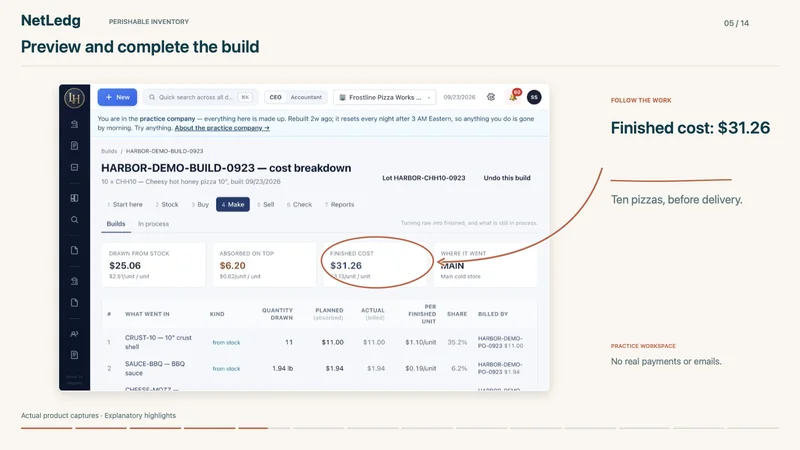800x450 pixels.
Task: Open the notifications bell with red badge
Action: click(x=514, y=96)
